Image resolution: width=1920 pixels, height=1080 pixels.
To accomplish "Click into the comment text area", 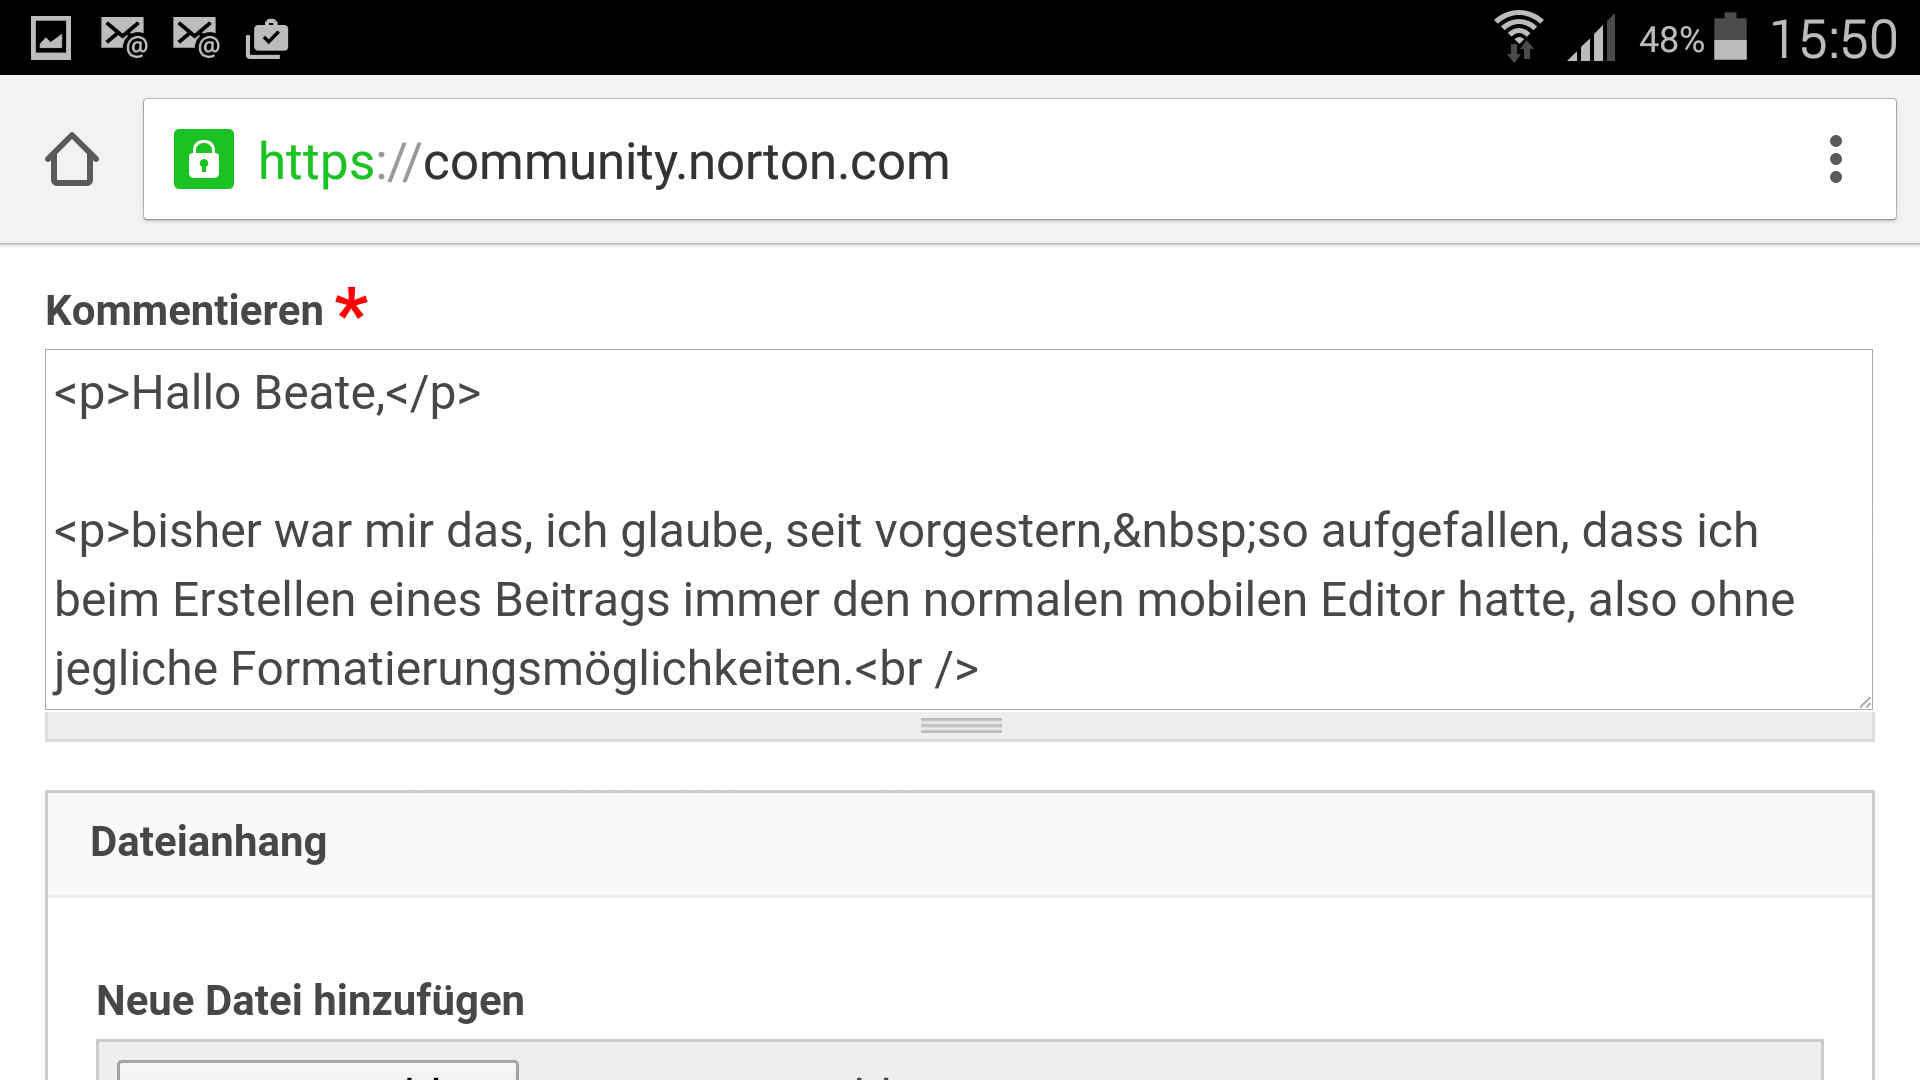I will [959, 529].
